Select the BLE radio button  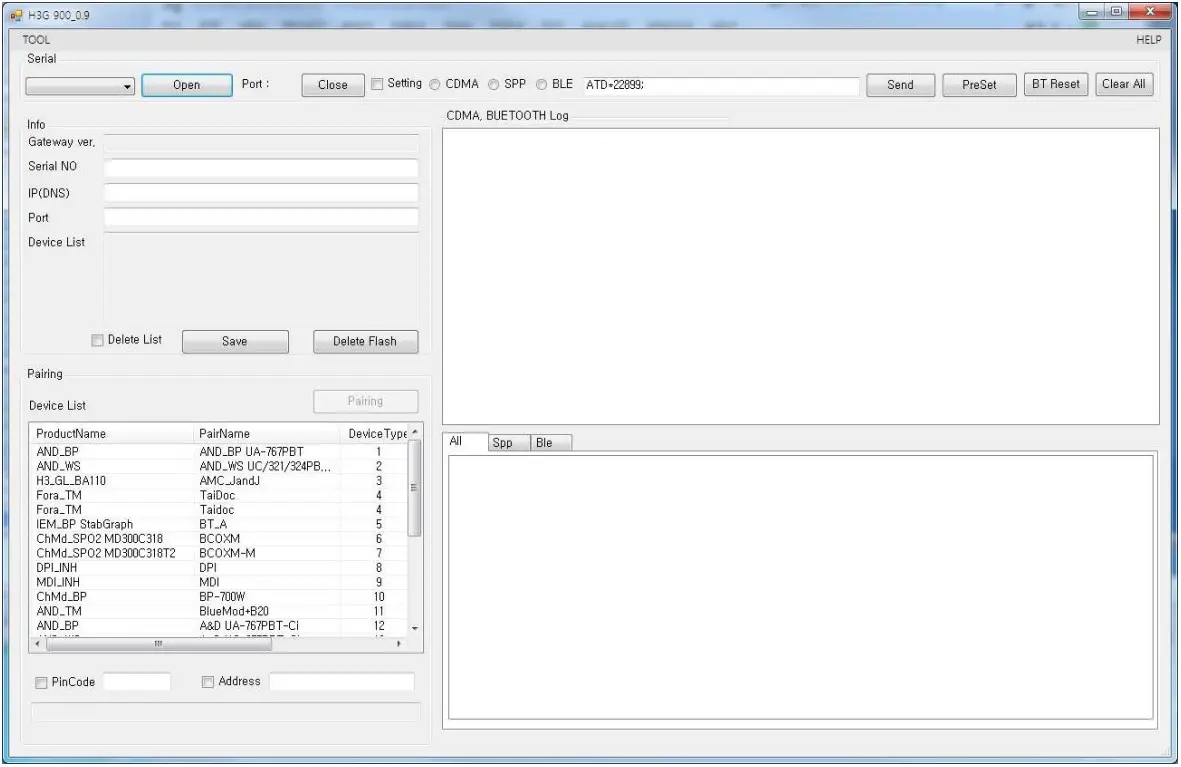click(542, 85)
